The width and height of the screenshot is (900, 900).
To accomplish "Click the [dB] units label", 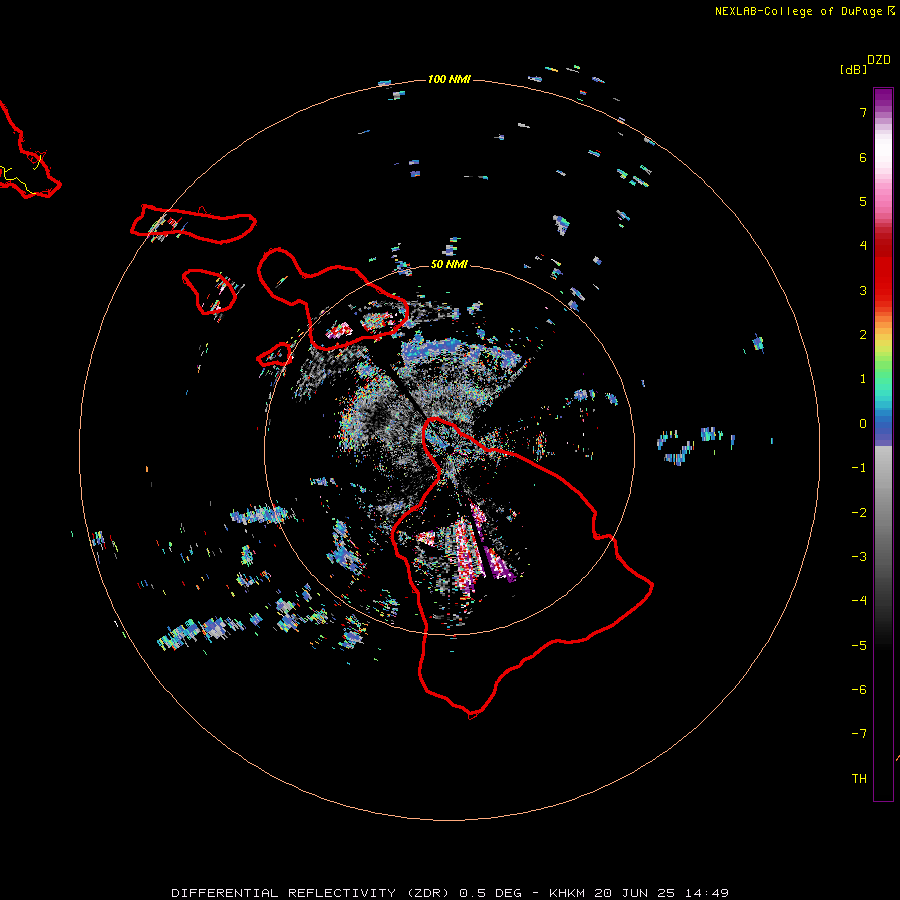I will tap(854, 69).
